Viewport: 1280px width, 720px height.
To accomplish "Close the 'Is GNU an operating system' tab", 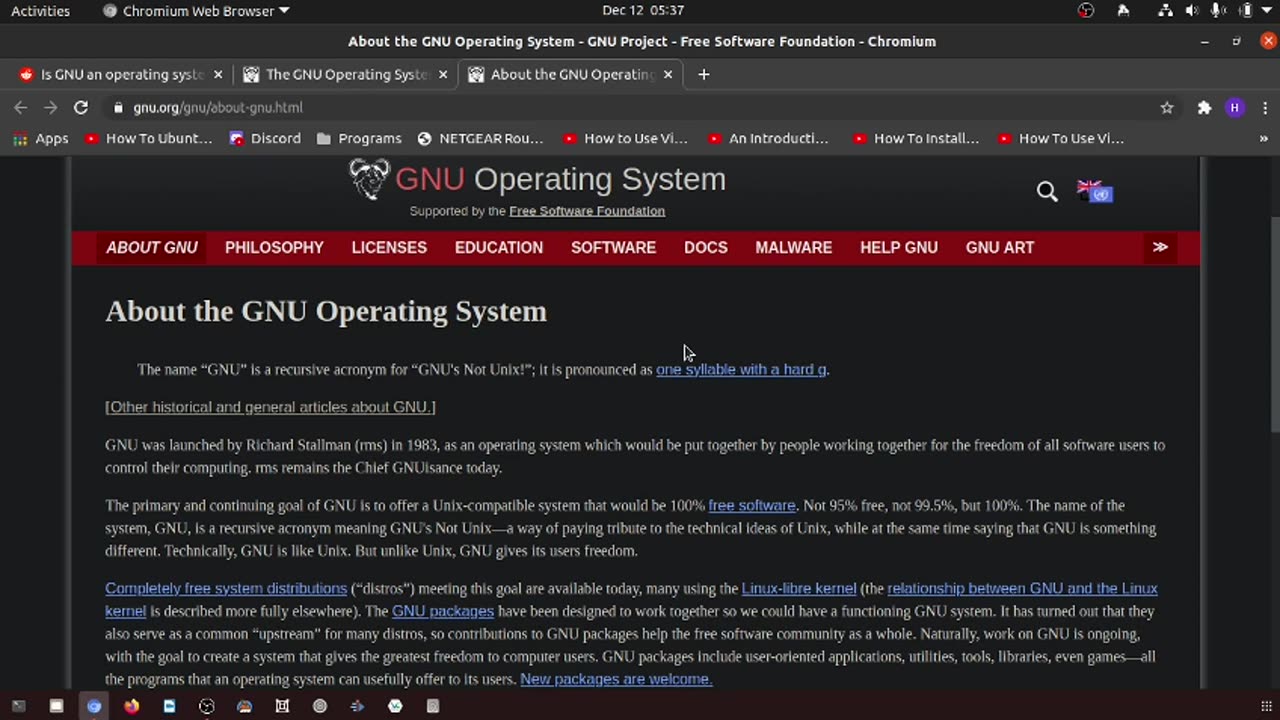I will (x=218, y=74).
